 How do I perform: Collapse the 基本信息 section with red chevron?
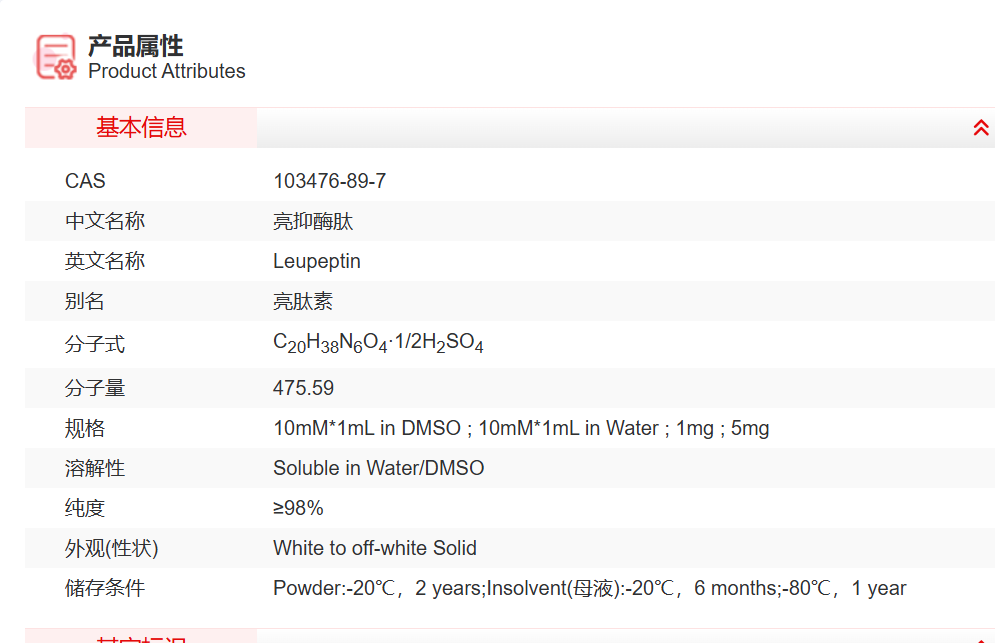[981, 128]
